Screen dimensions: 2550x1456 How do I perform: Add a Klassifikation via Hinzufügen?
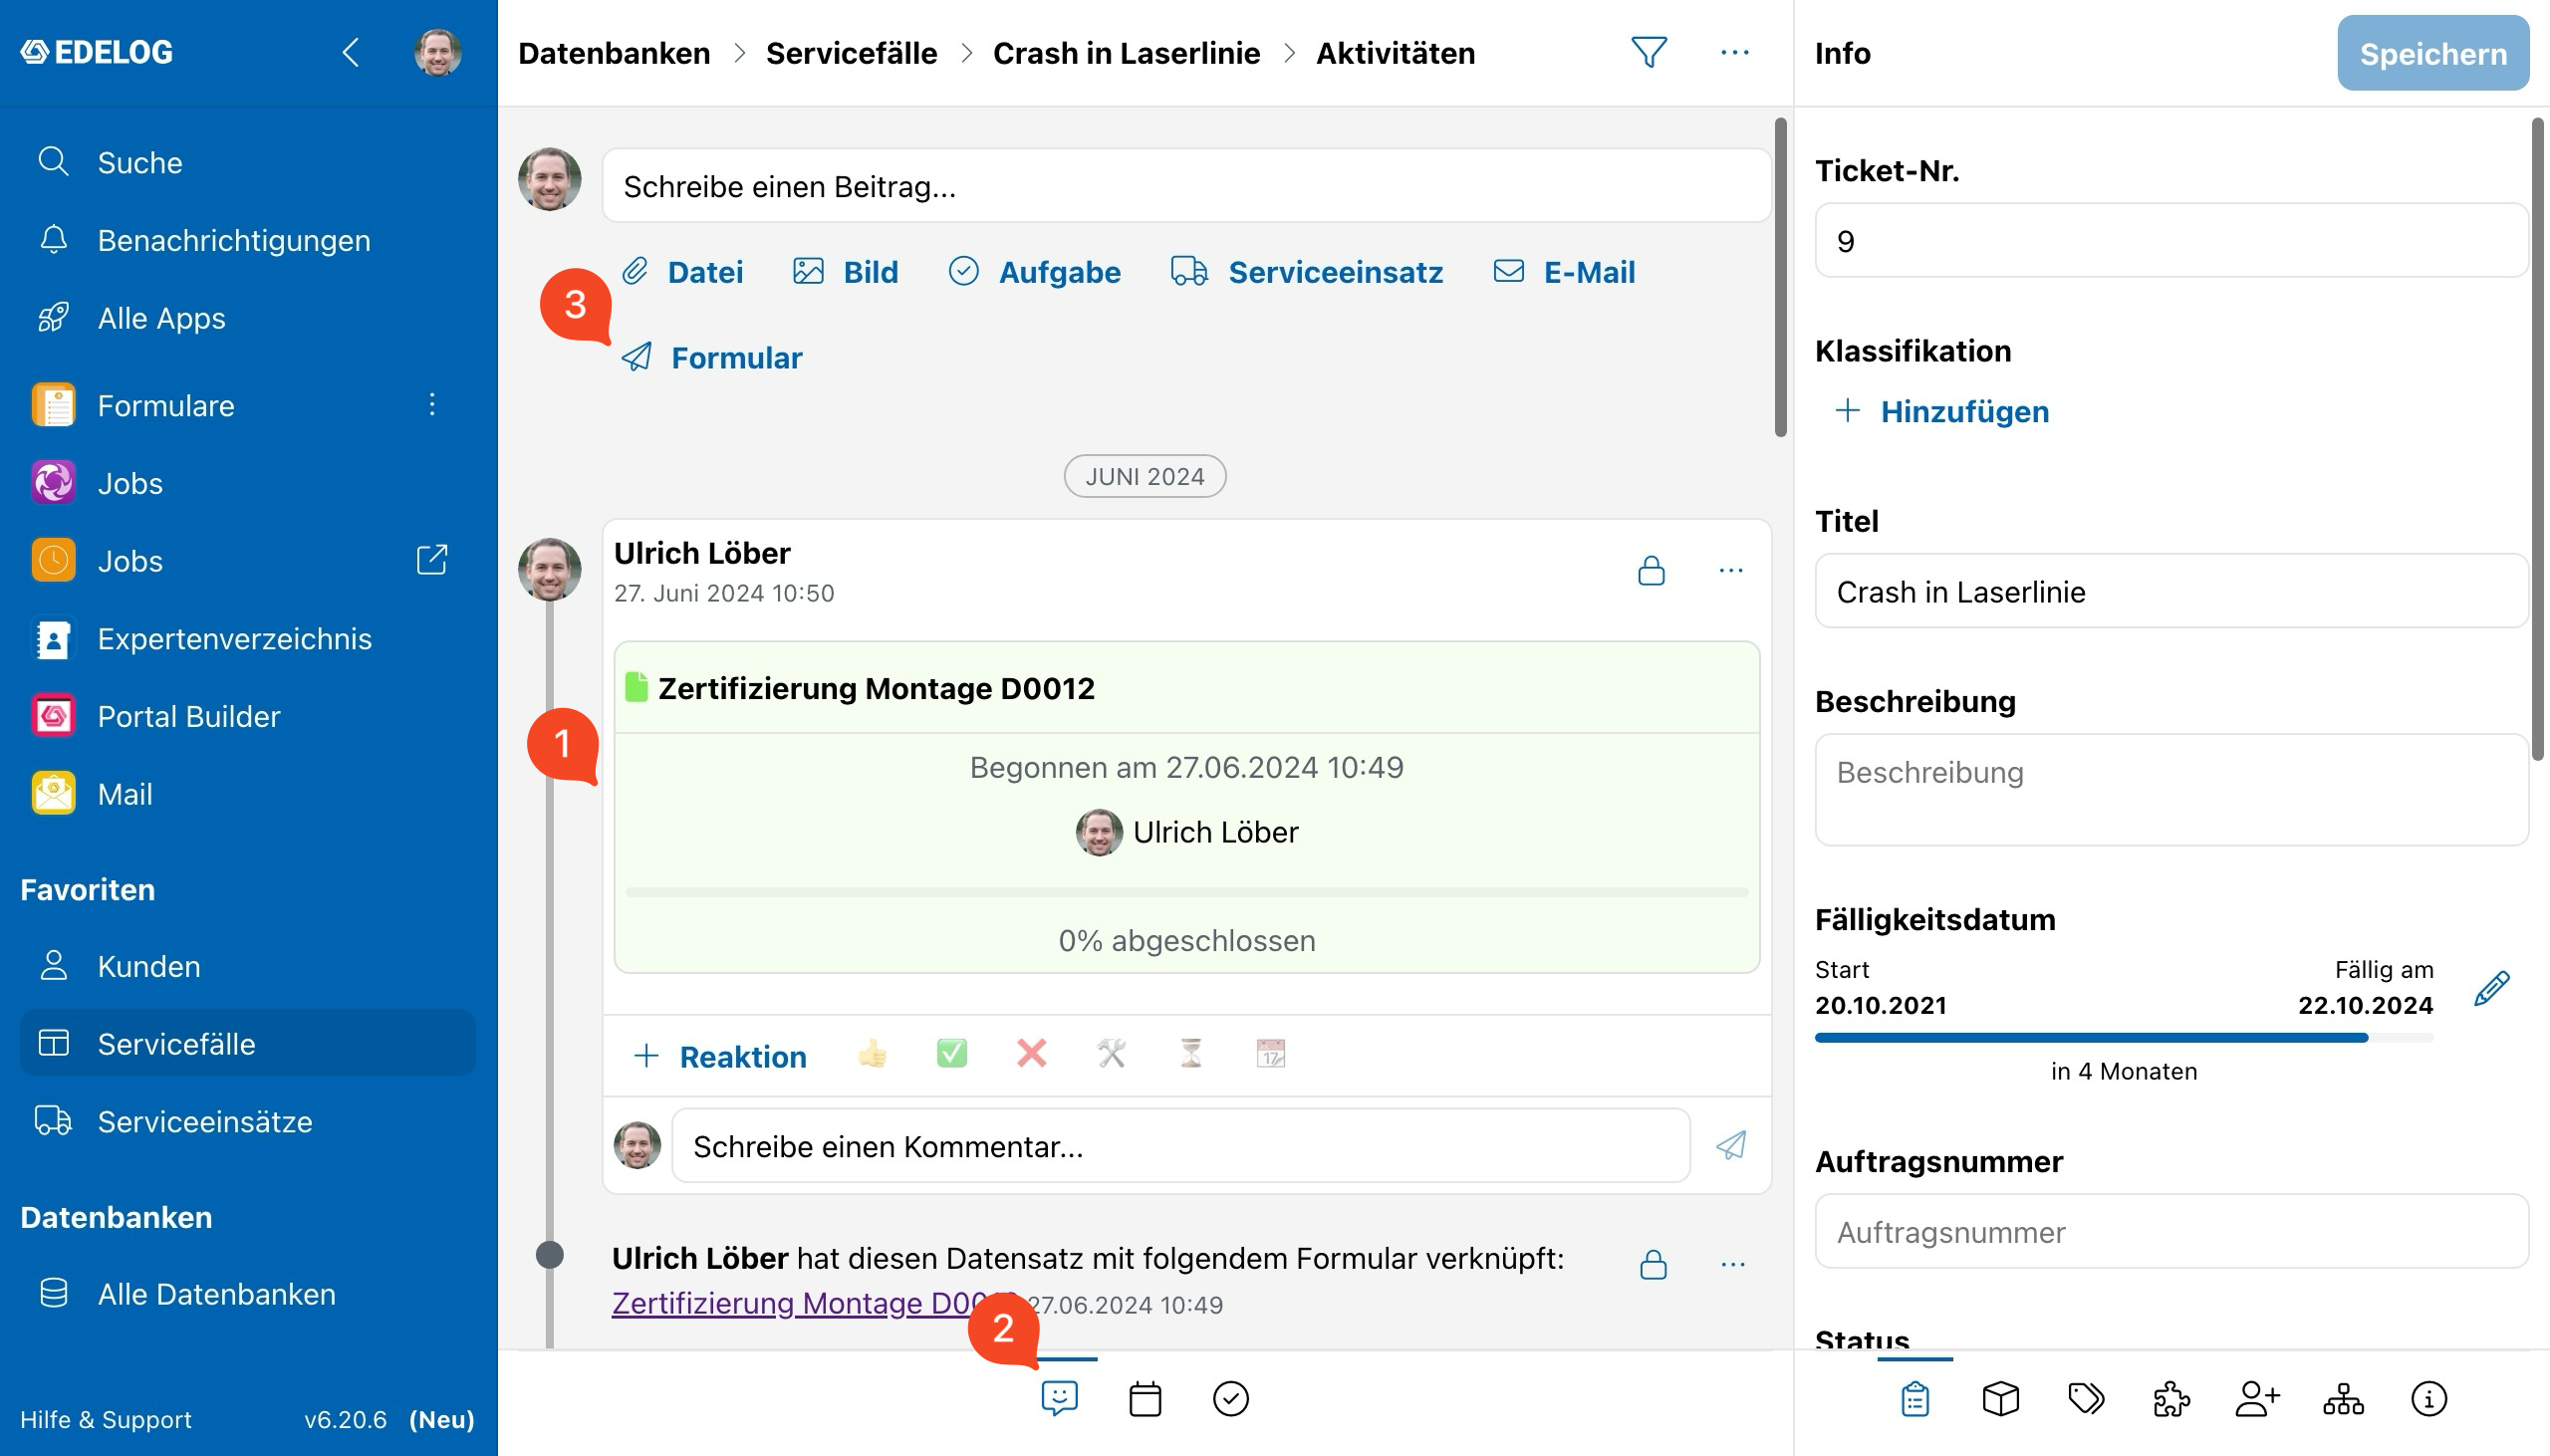point(1942,411)
